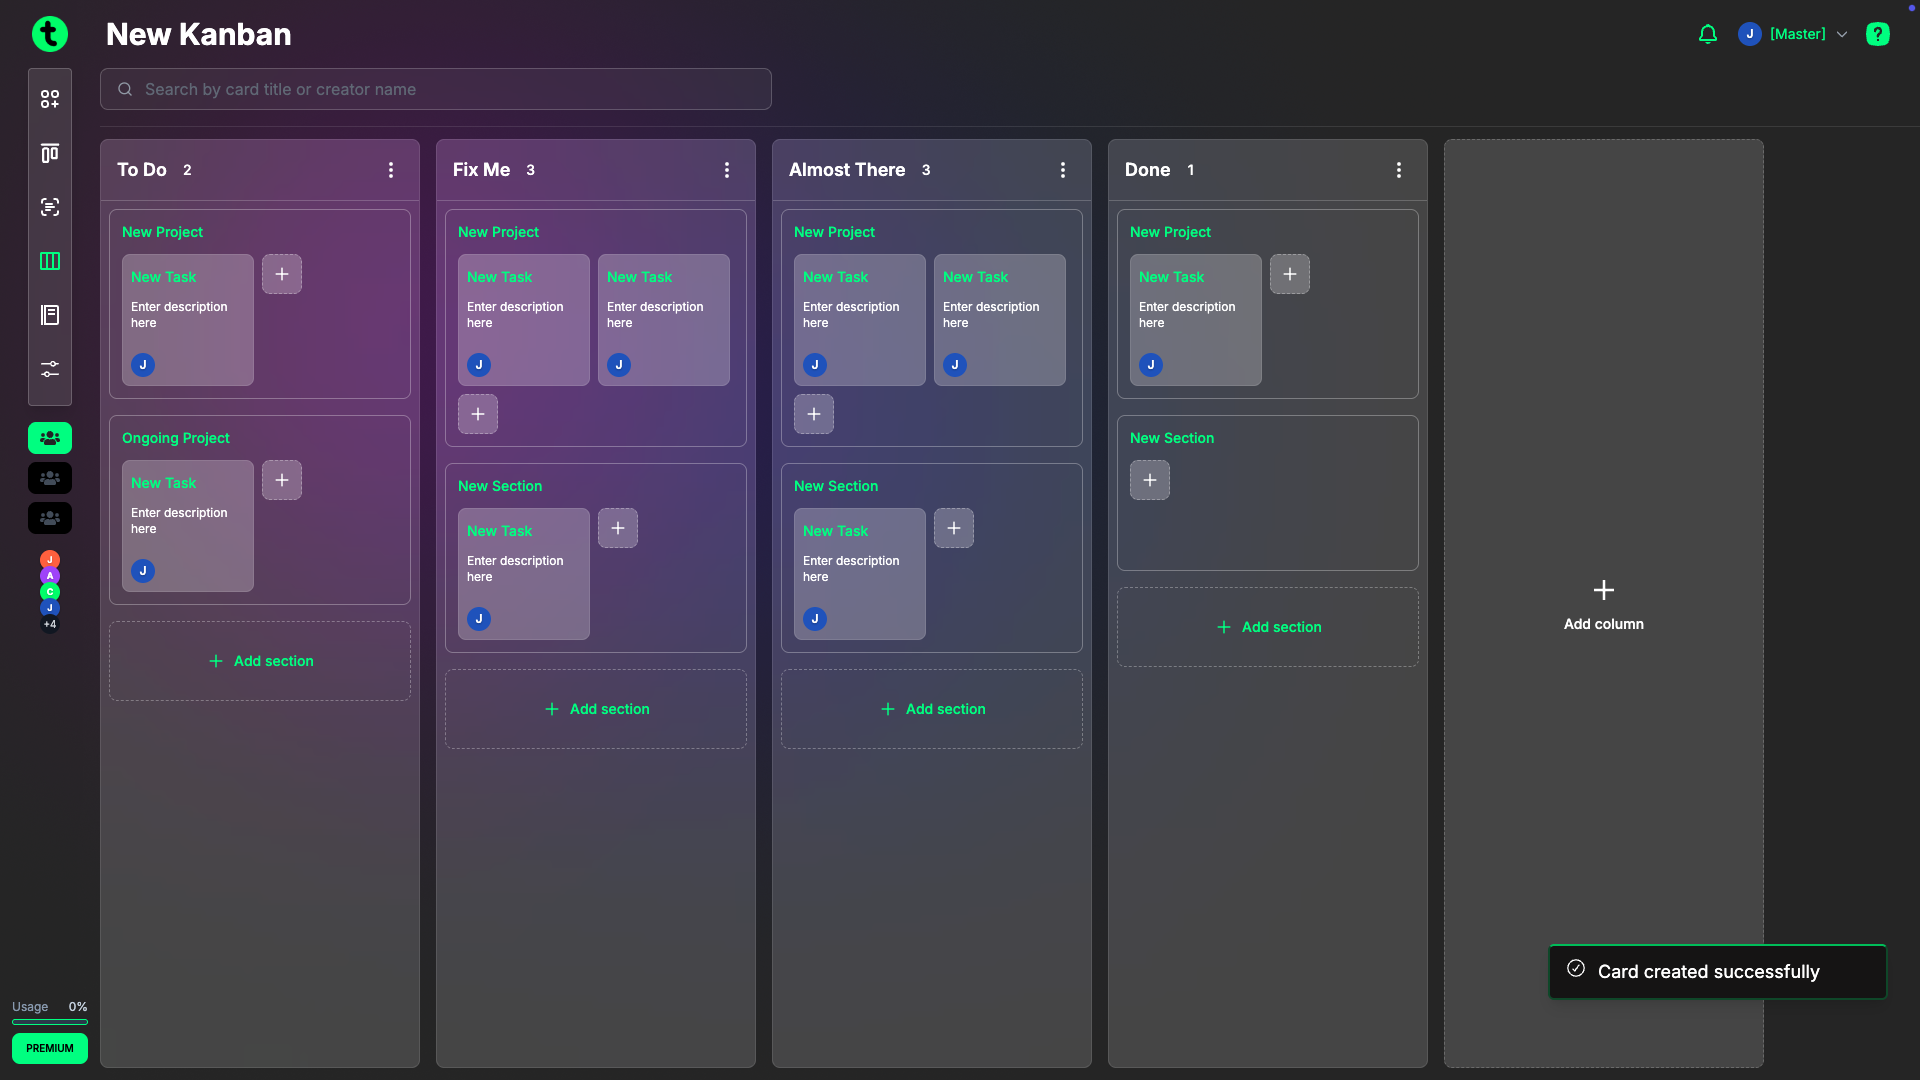Viewport: 1920px width, 1080px height.
Task: Click the Tumblr logo in top left
Action: [x=49, y=33]
